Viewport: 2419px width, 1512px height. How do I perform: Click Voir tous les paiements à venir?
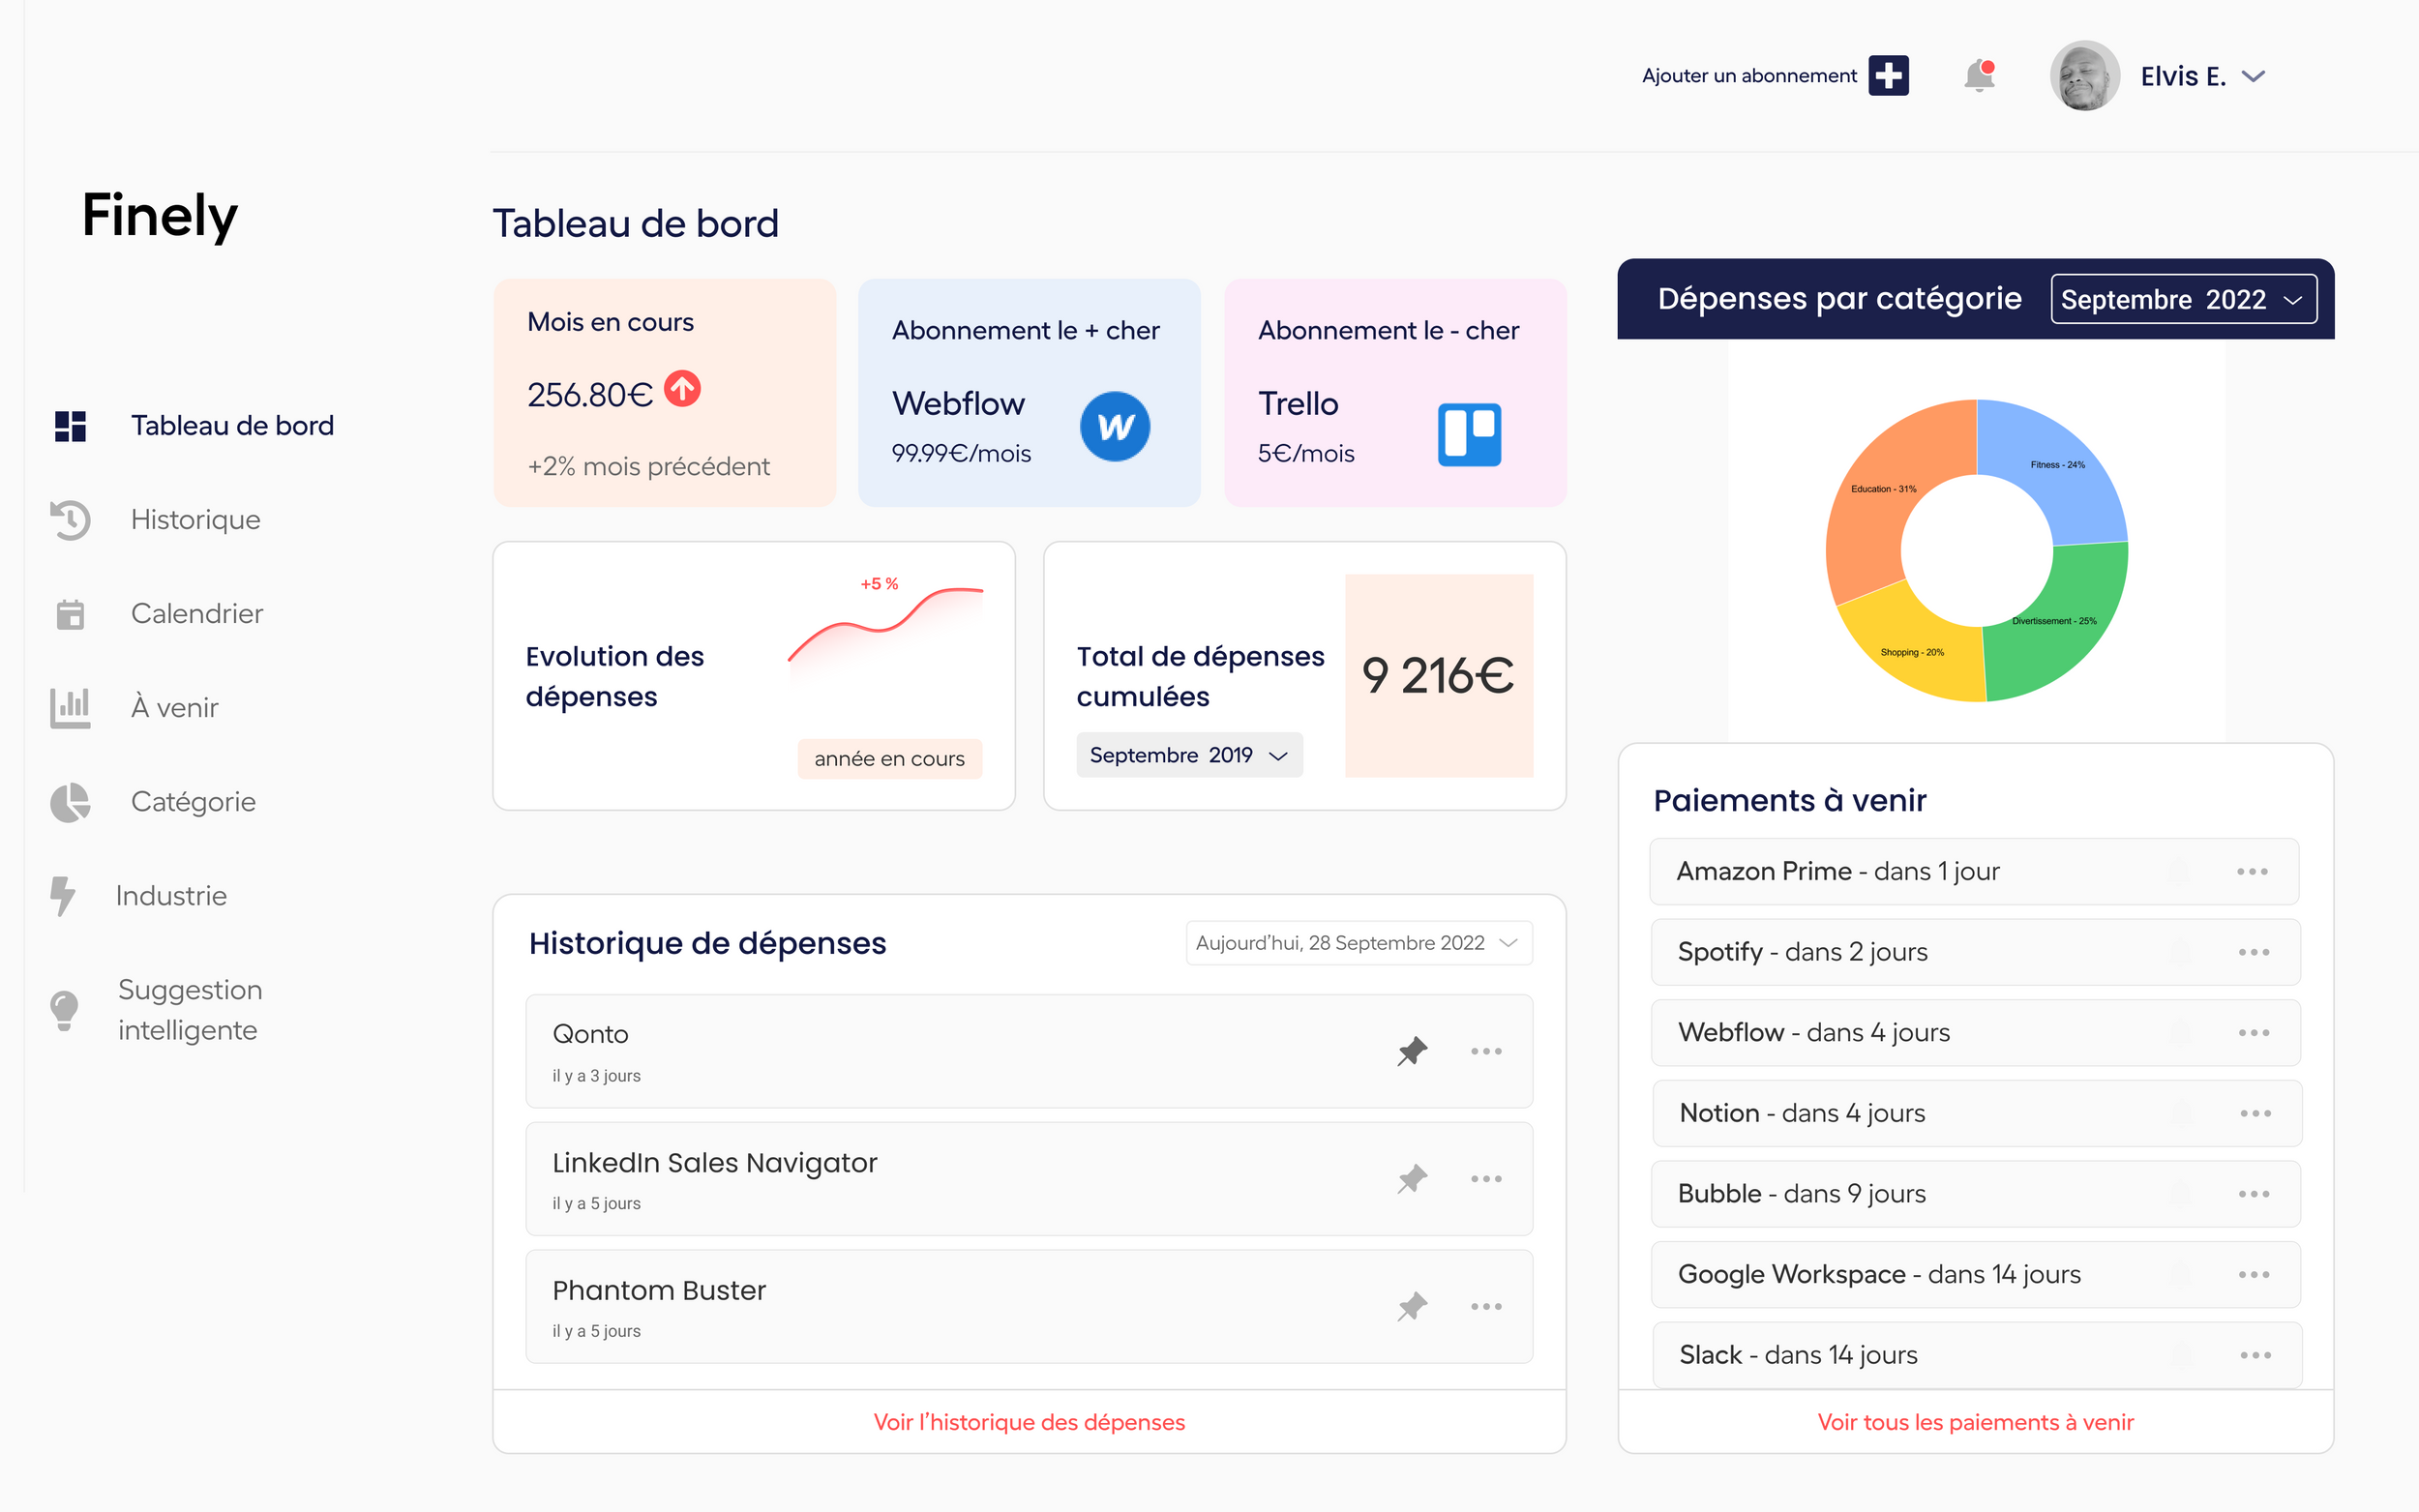(x=1974, y=1421)
